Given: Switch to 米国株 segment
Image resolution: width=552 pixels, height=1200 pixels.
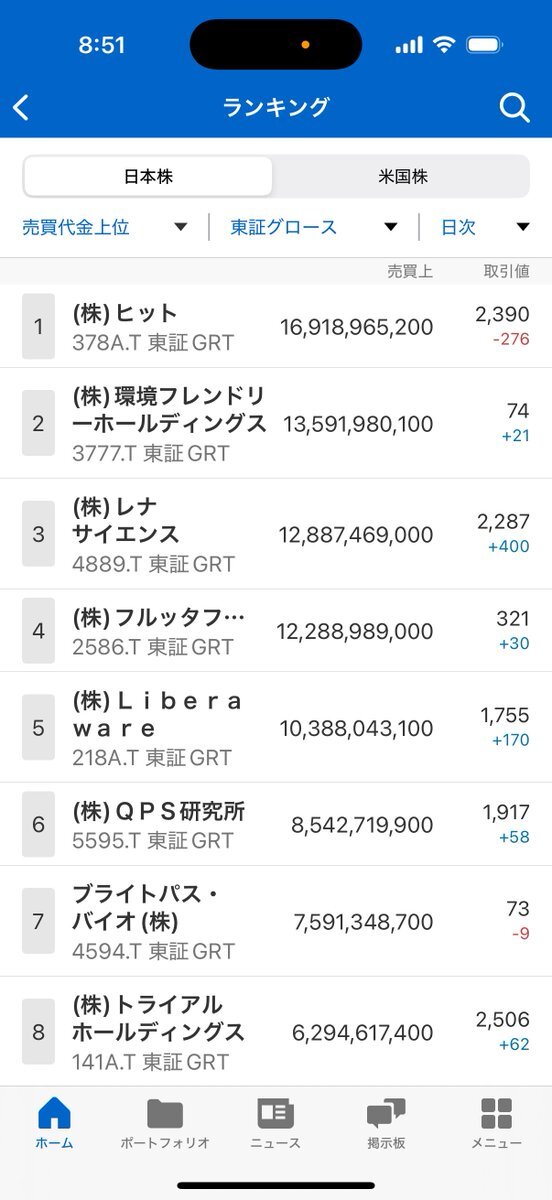Looking at the screenshot, I should (x=403, y=176).
